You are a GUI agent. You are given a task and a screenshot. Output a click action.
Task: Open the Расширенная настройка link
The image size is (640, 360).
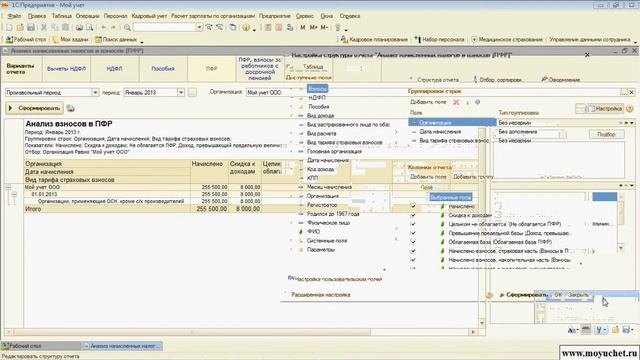click(x=321, y=295)
